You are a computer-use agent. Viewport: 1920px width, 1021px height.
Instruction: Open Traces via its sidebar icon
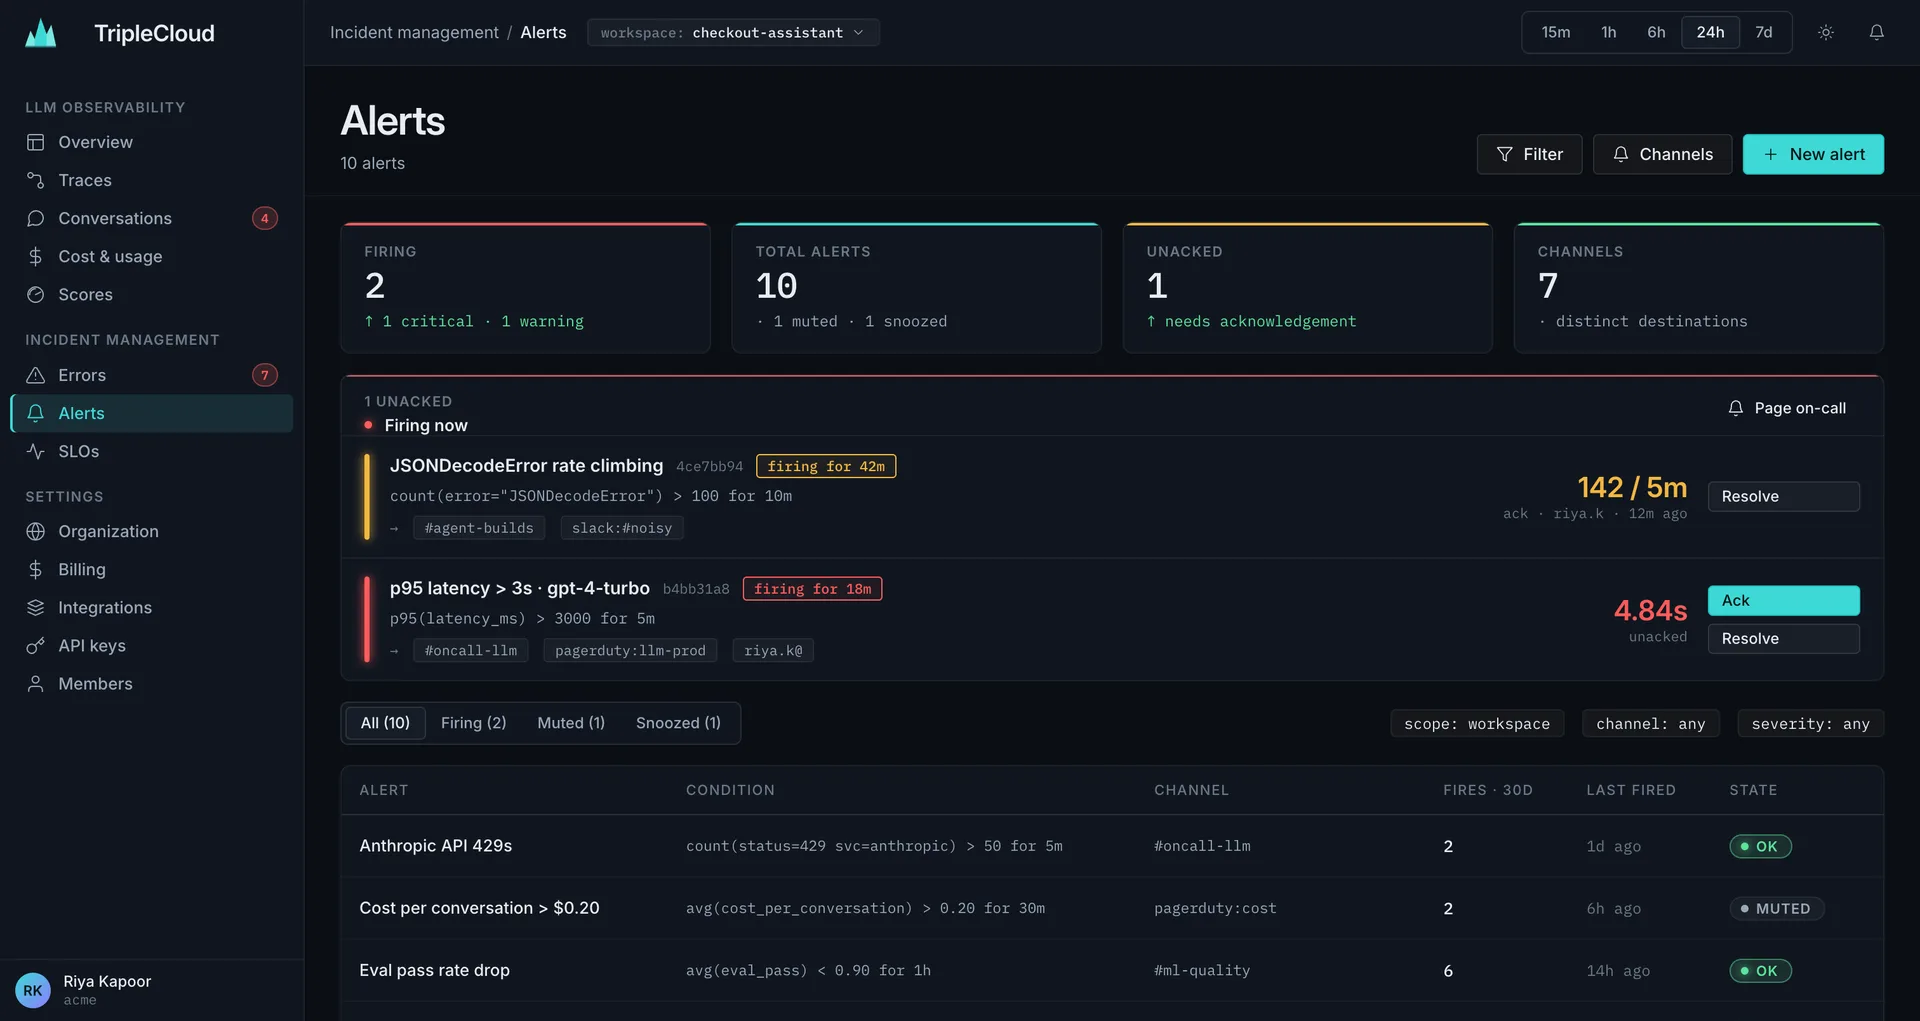pos(36,180)
